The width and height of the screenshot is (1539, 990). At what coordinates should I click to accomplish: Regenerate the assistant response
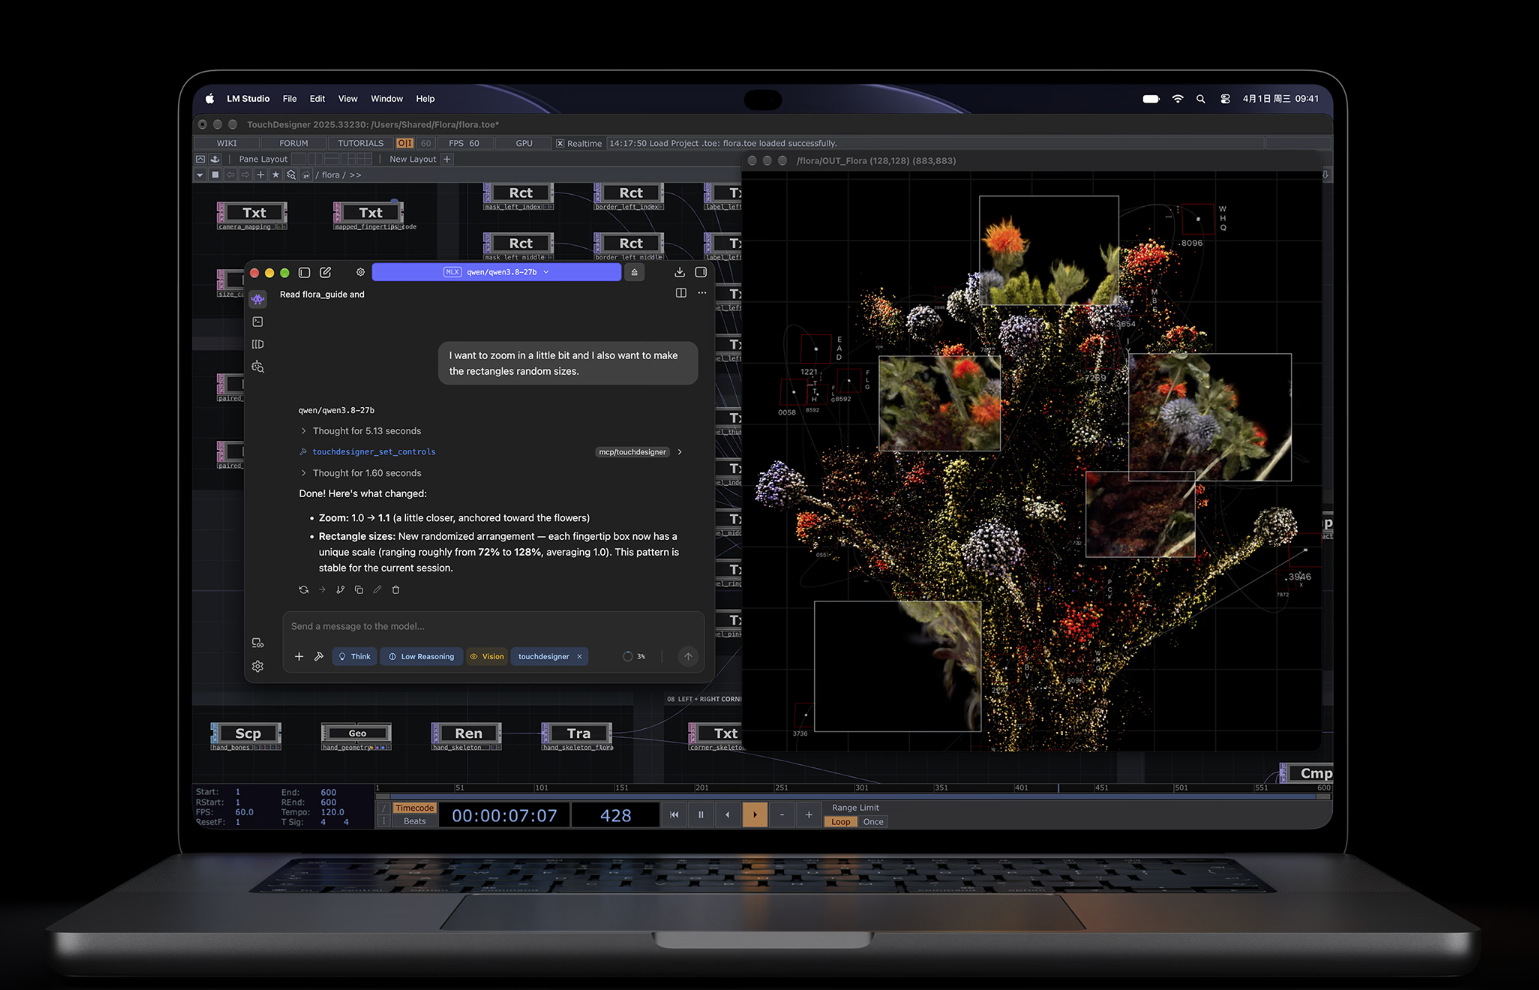[x=304, y=590]
